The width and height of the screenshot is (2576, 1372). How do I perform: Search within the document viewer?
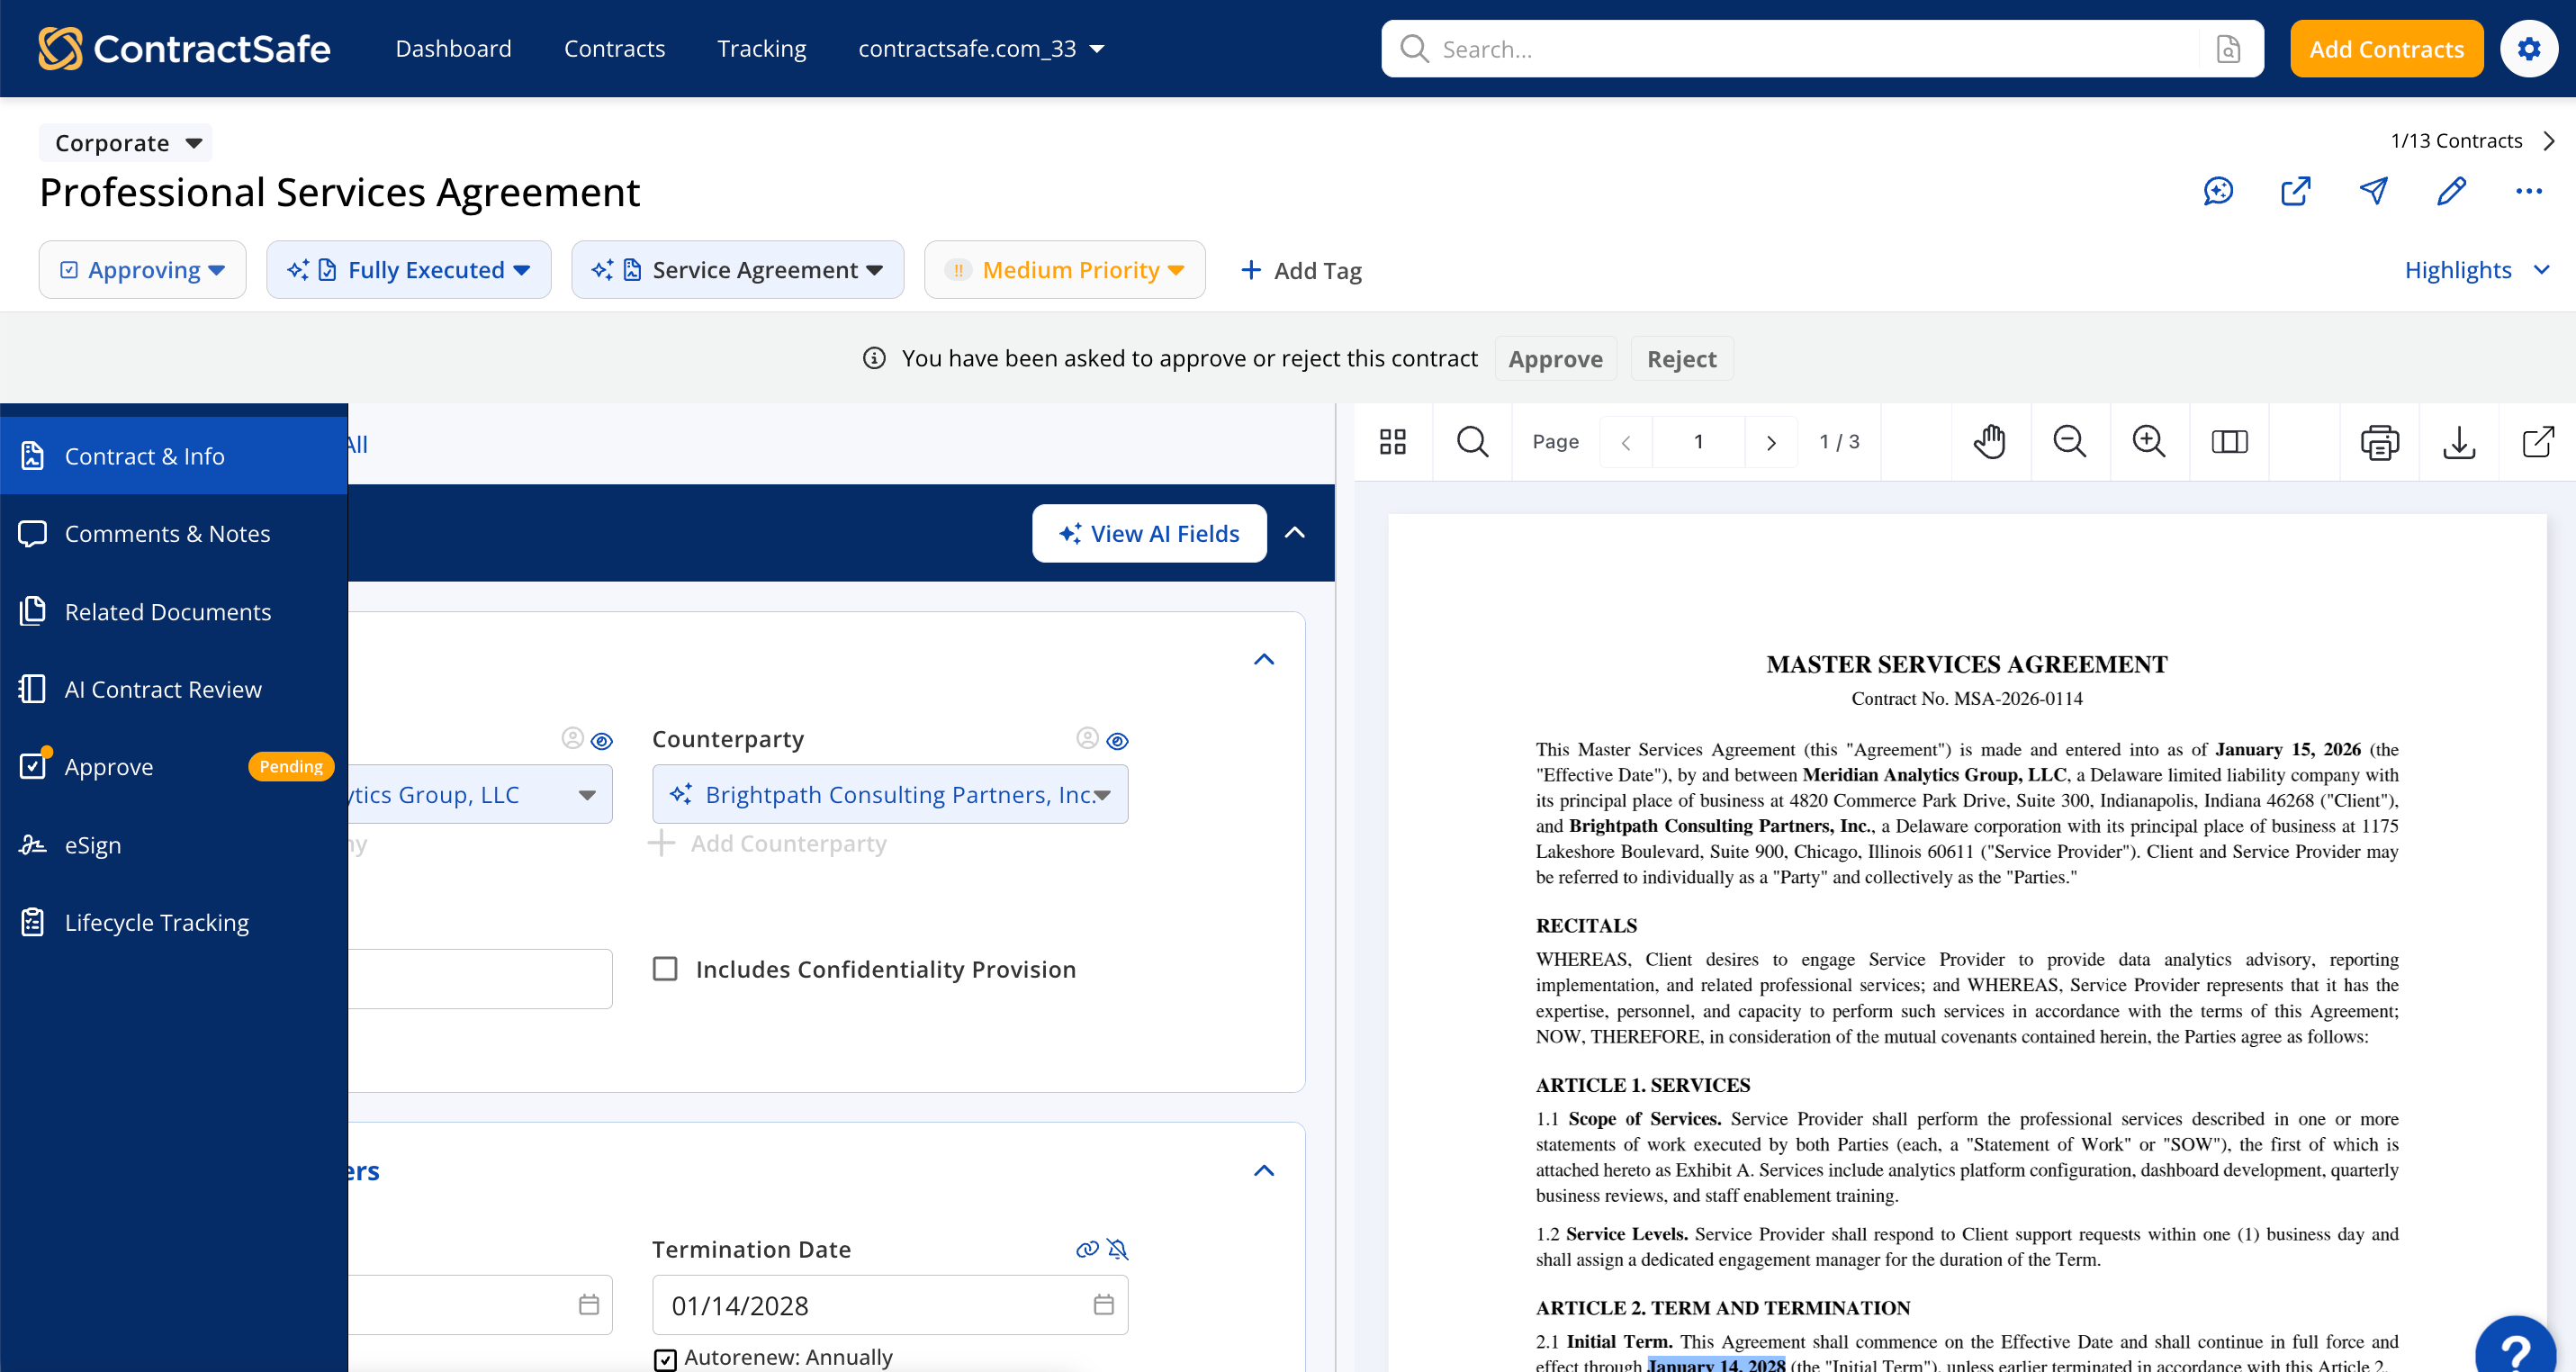click(1472, 441)
